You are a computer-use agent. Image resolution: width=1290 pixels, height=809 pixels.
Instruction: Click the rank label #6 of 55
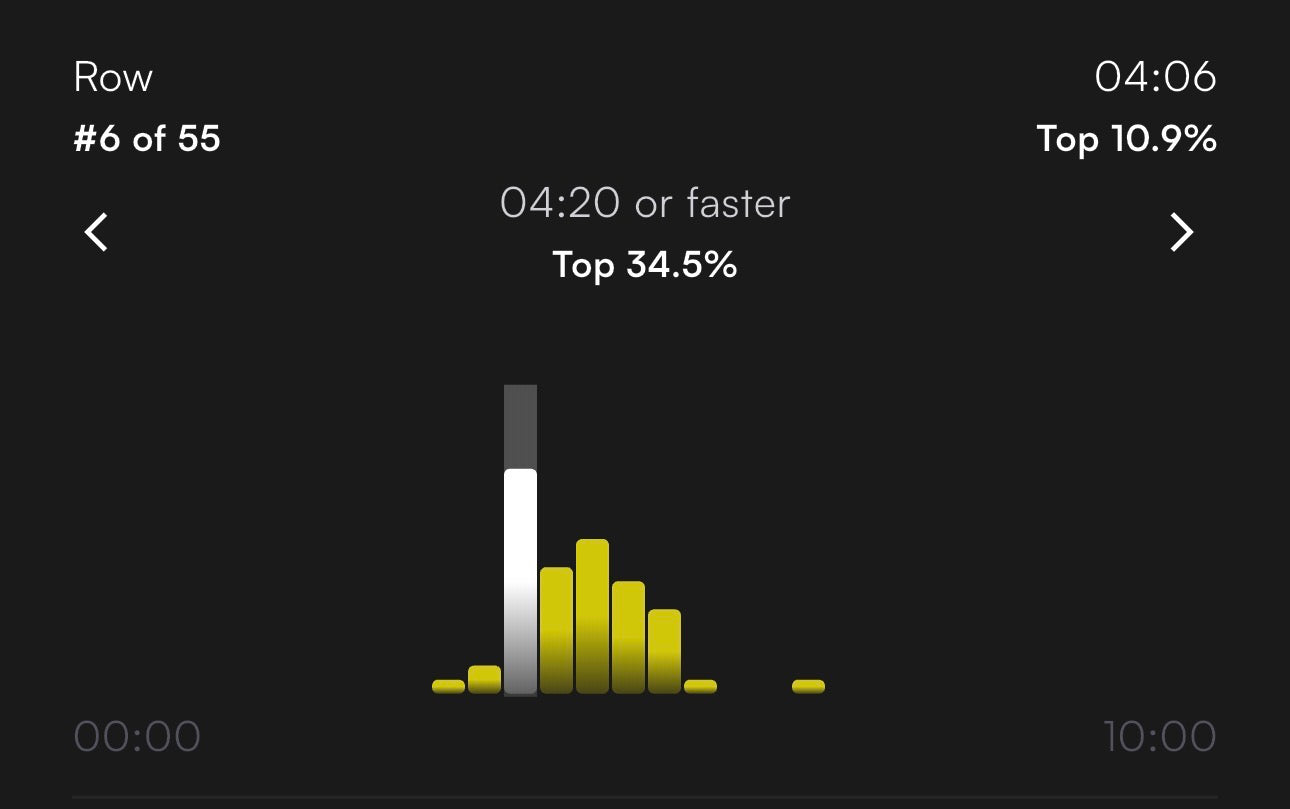tap(147, 139)
